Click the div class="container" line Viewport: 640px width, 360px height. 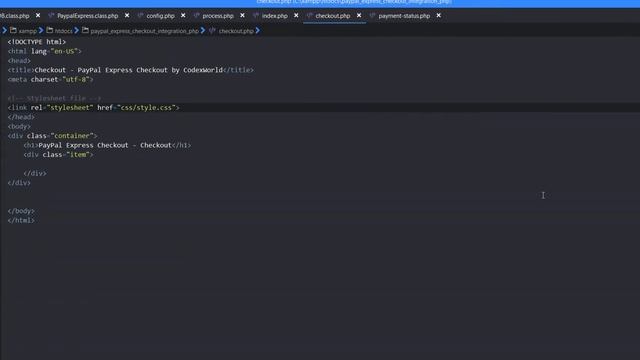[53, 136]
